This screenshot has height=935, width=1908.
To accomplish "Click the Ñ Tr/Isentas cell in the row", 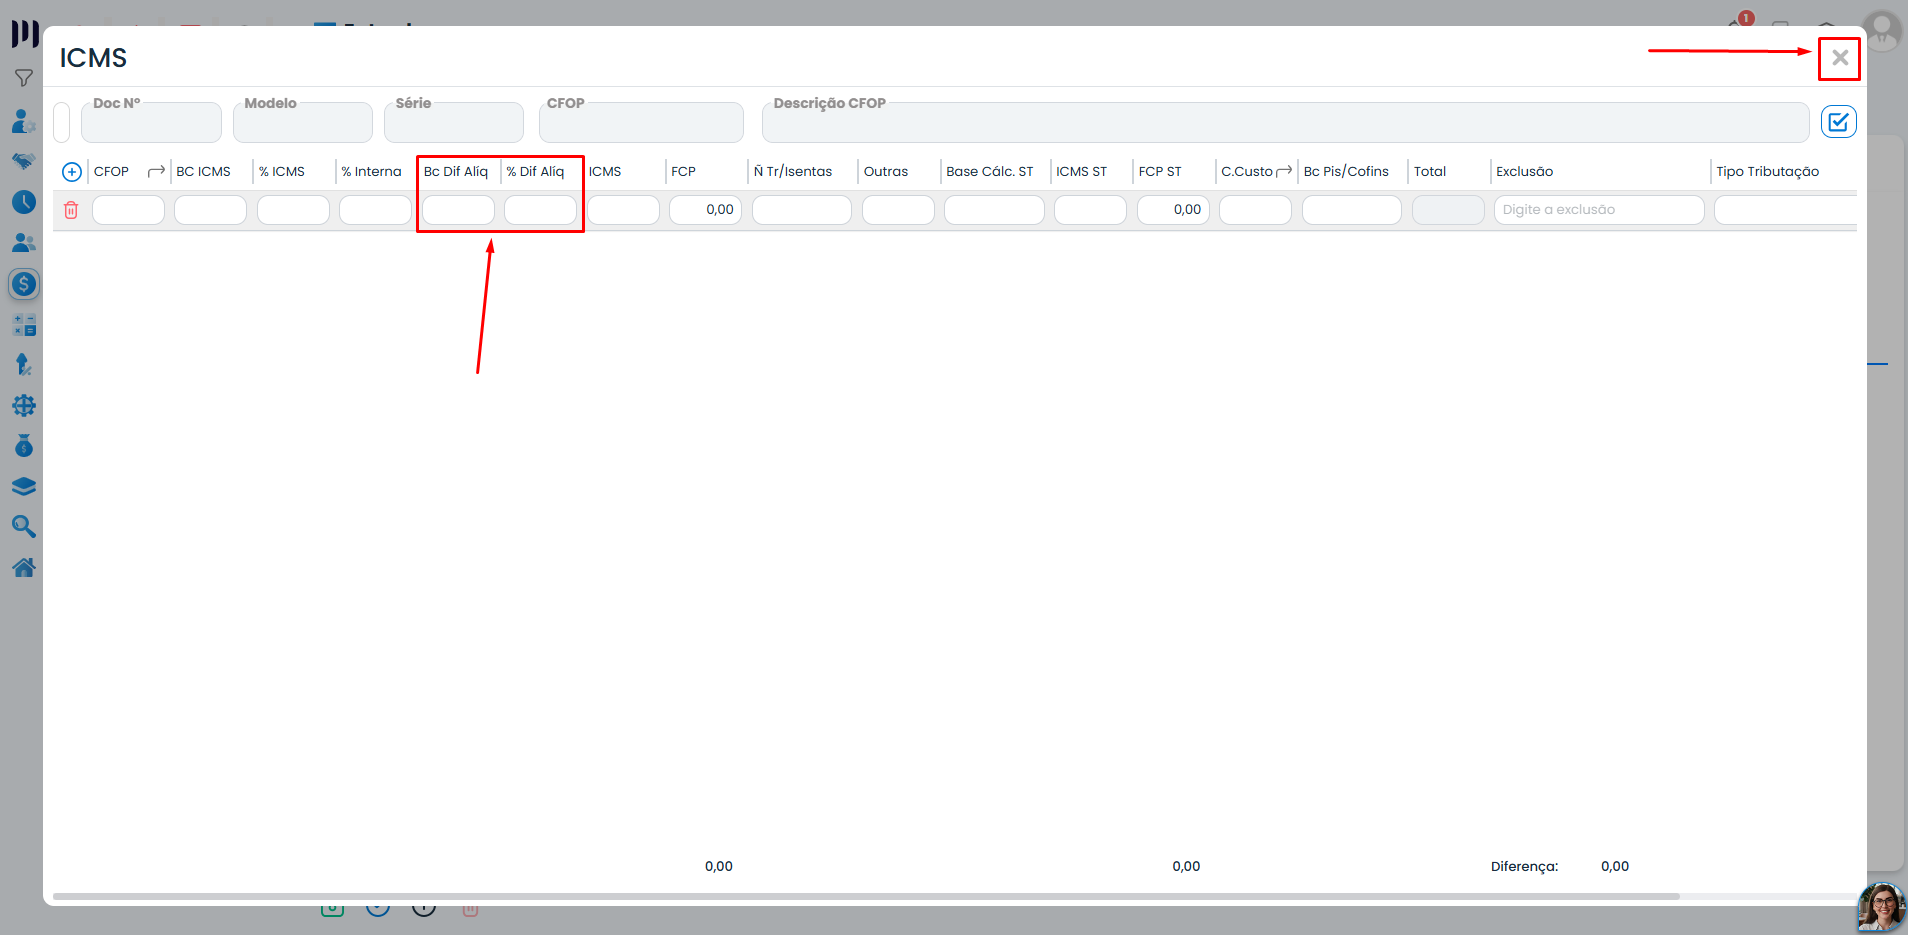I will (802, 210).
